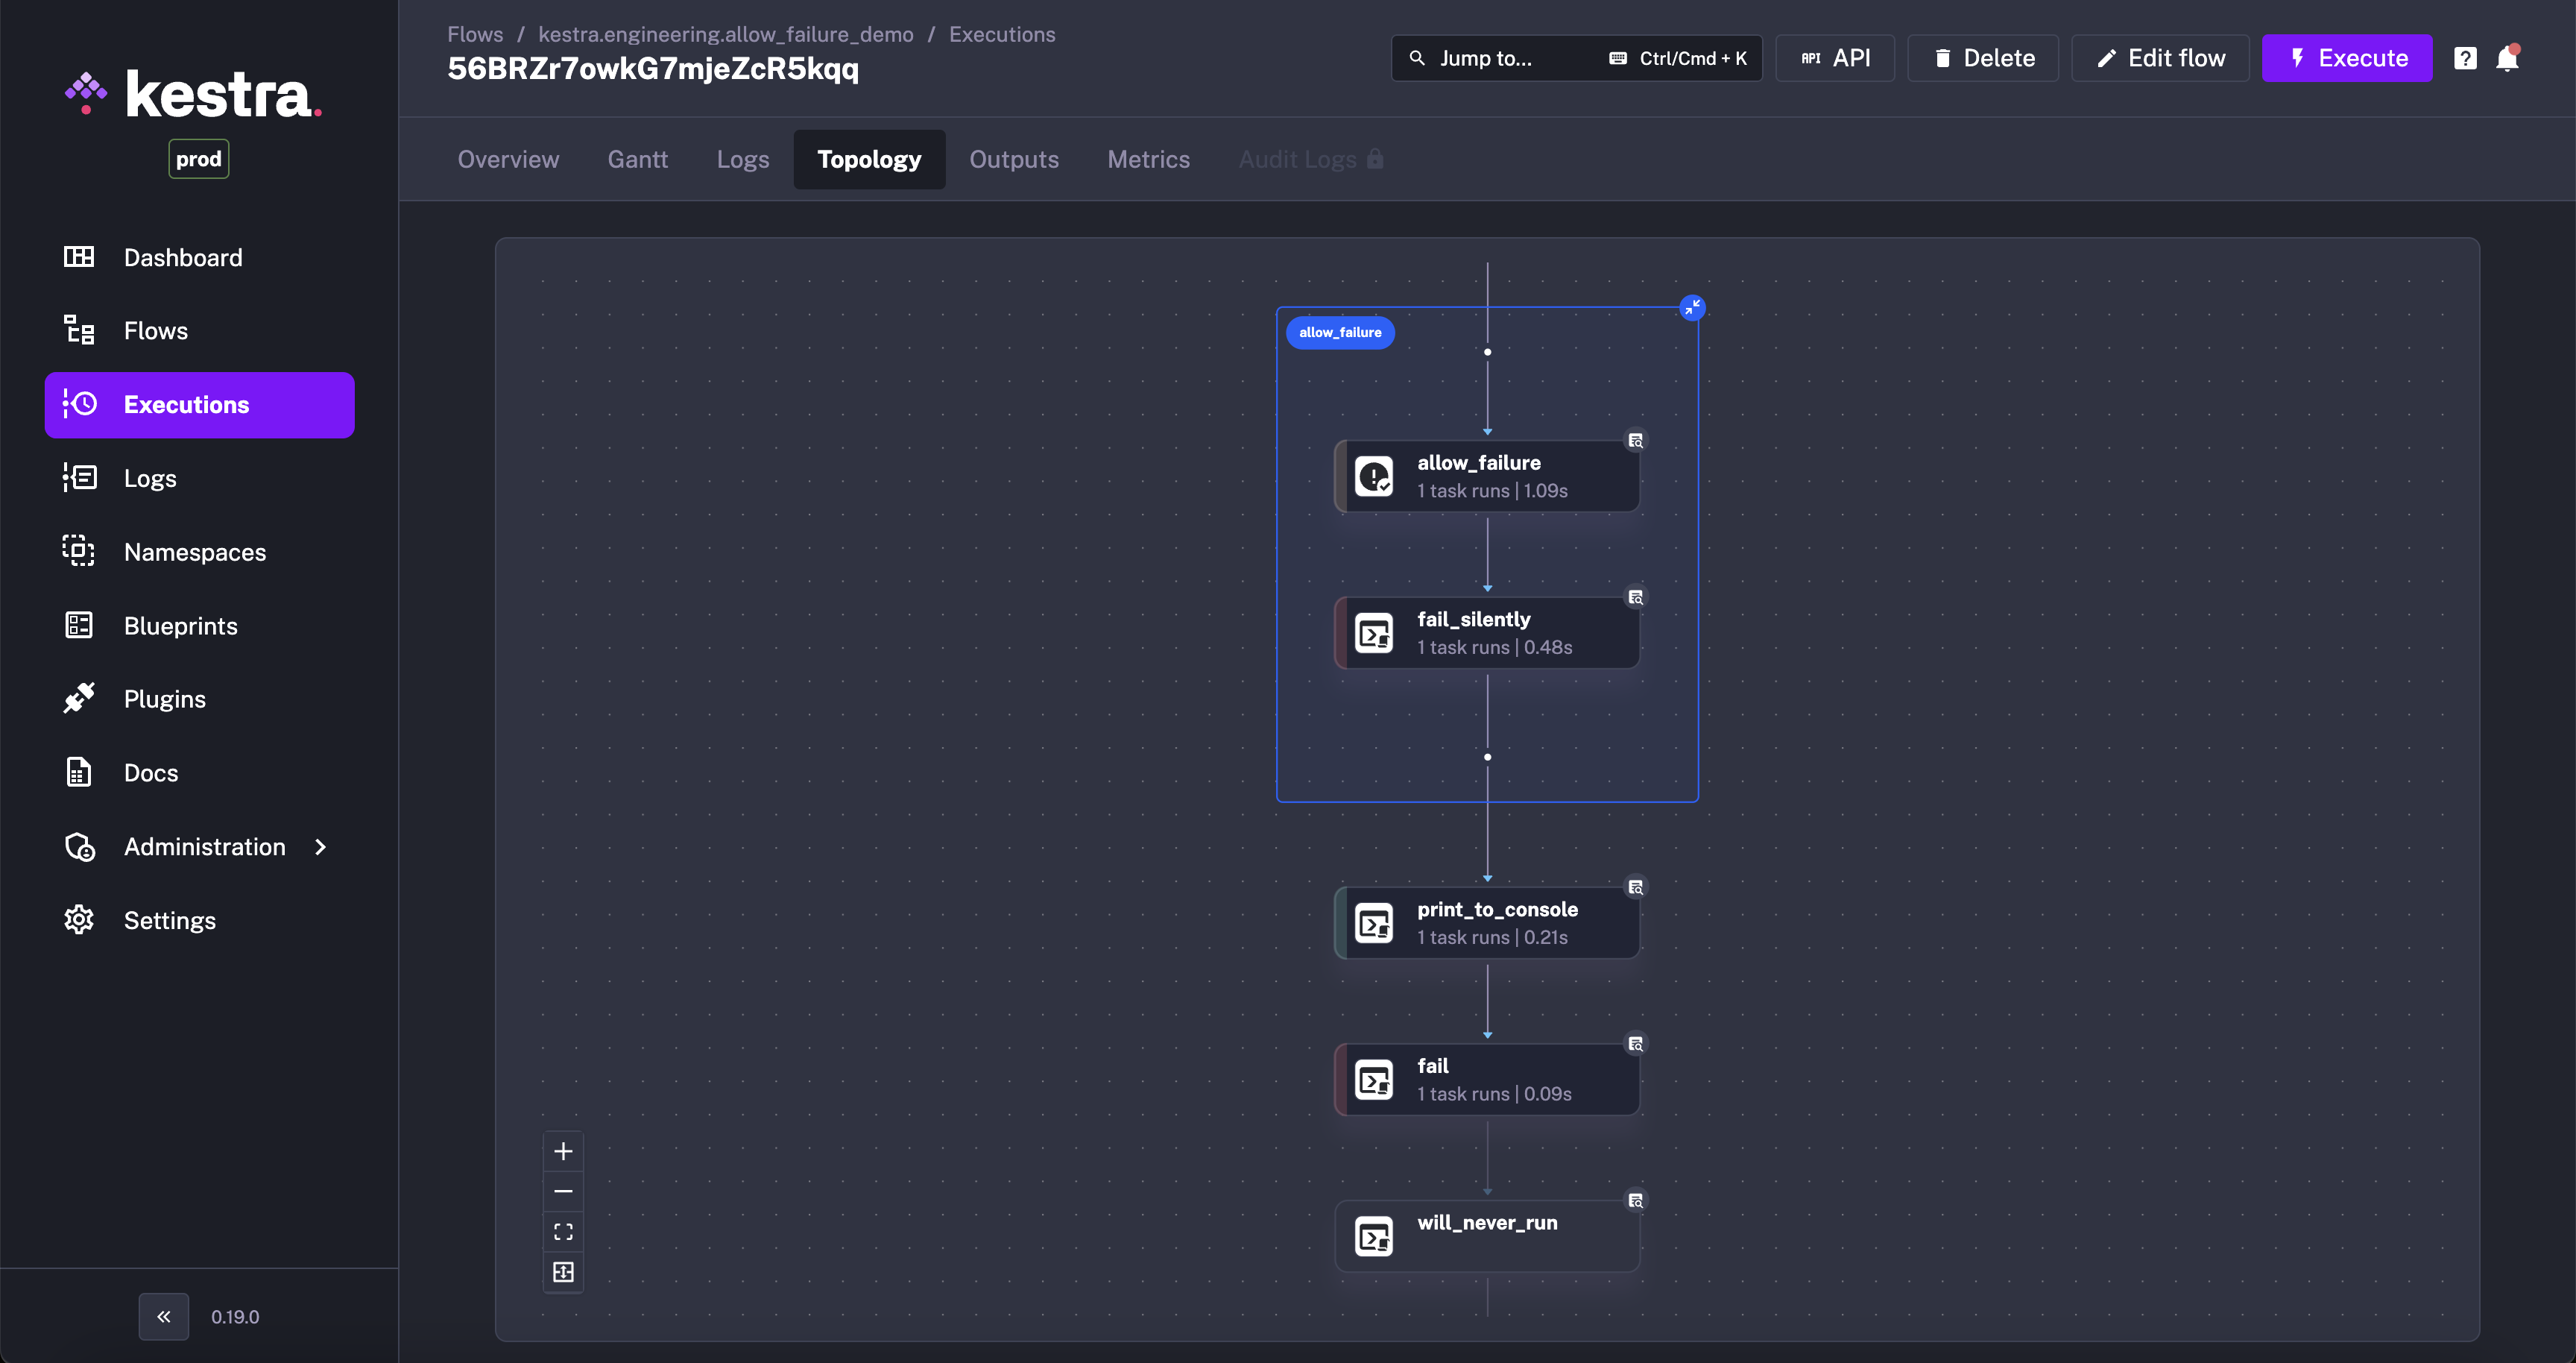This screenshot has width=2576, height=1363.
Task: Toggle fullscreen view of the topology
Action: [x=563, y=1231]
